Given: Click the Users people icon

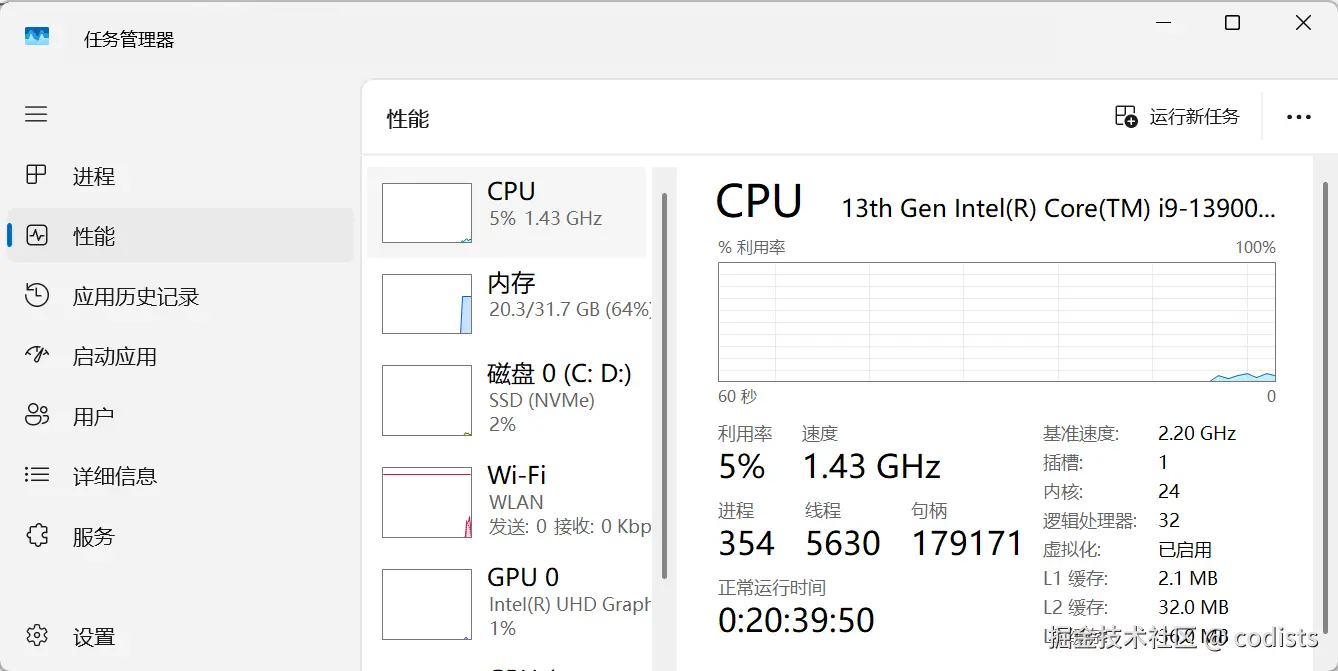Looking at the screenshot, I should tap(37, 416).
